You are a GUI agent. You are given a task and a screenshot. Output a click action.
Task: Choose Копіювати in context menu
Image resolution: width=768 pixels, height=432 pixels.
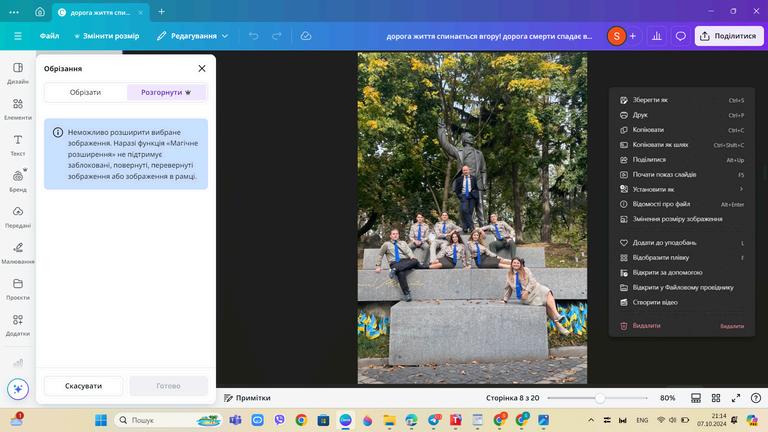click(x=681, y=130)
